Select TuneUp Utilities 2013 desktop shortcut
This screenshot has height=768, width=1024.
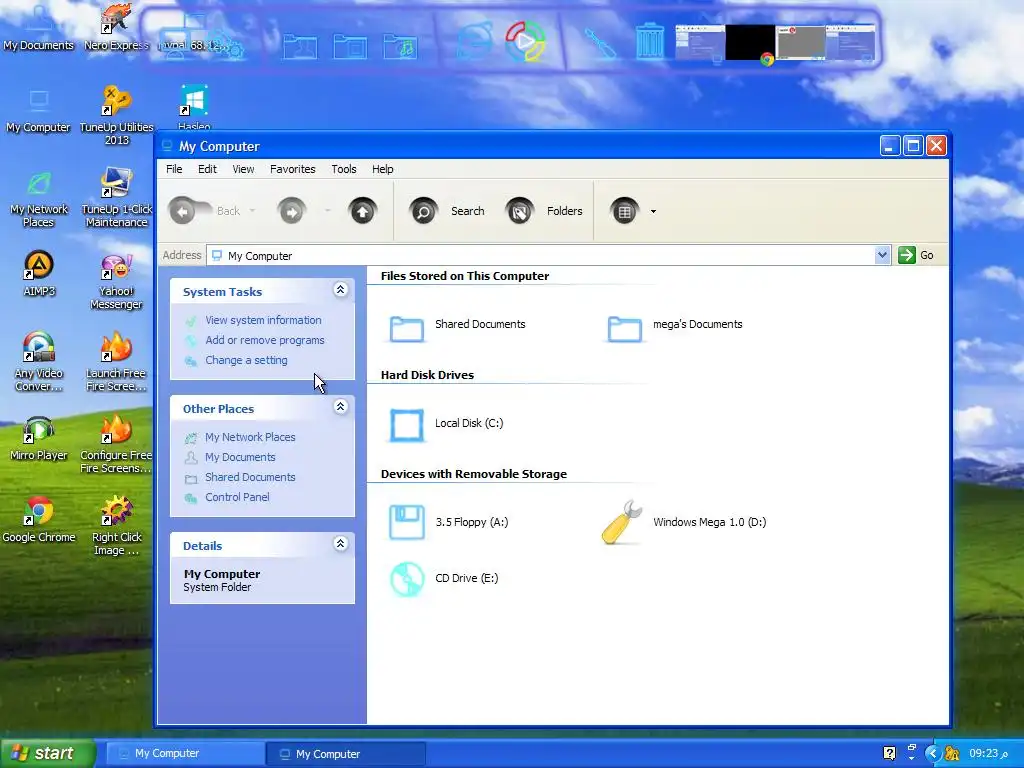click(116, 115)
